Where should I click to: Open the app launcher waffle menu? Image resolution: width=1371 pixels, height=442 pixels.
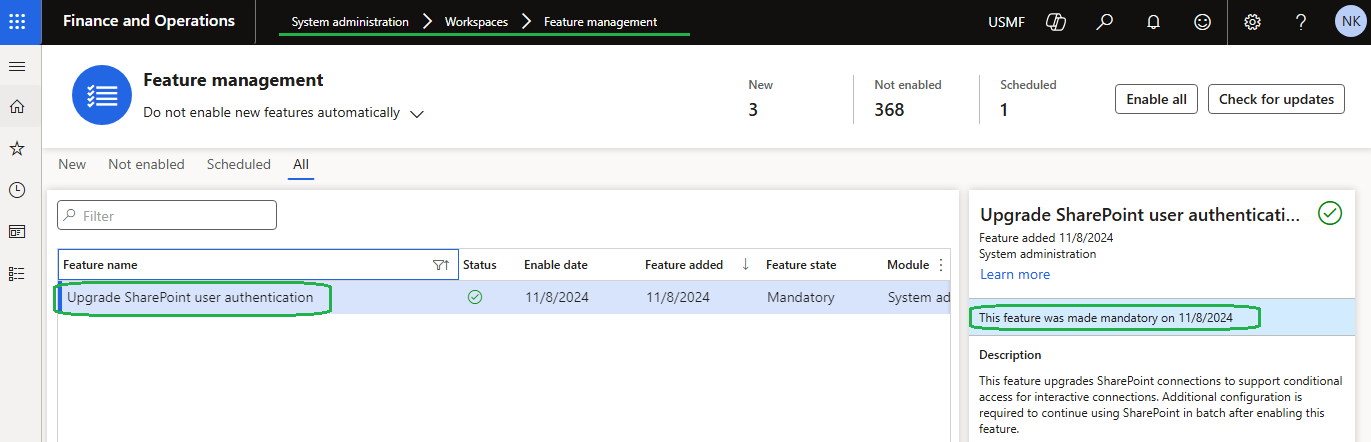click(x=17, y=22)
